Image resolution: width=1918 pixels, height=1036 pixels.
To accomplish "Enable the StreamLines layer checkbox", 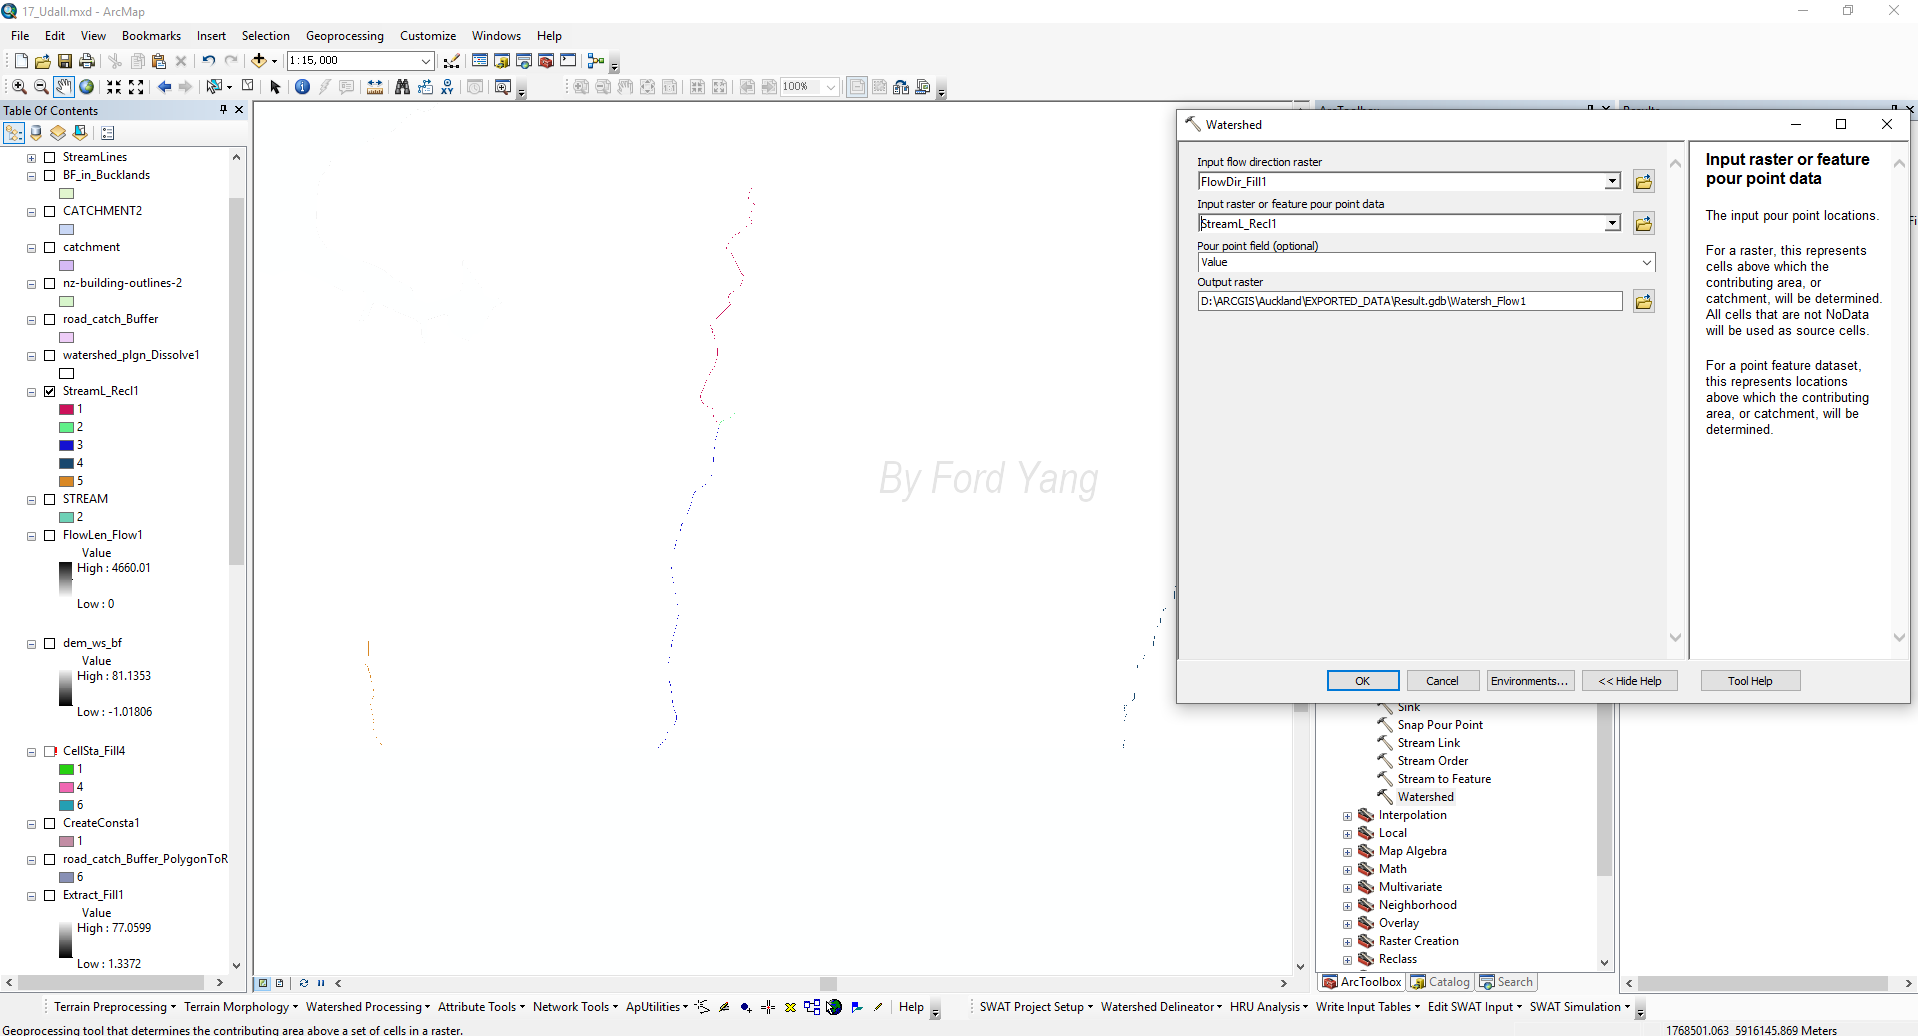I will click(x=49, y=157).
